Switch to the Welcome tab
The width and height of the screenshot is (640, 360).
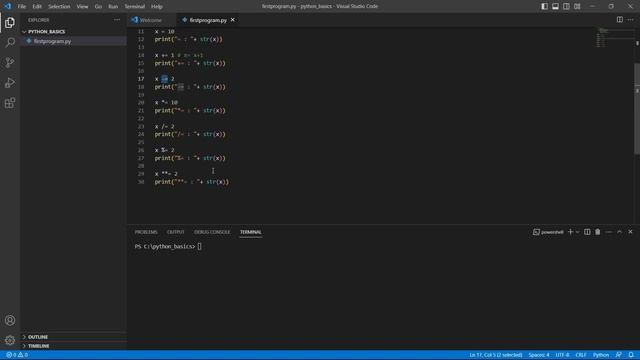click(150, 20)
